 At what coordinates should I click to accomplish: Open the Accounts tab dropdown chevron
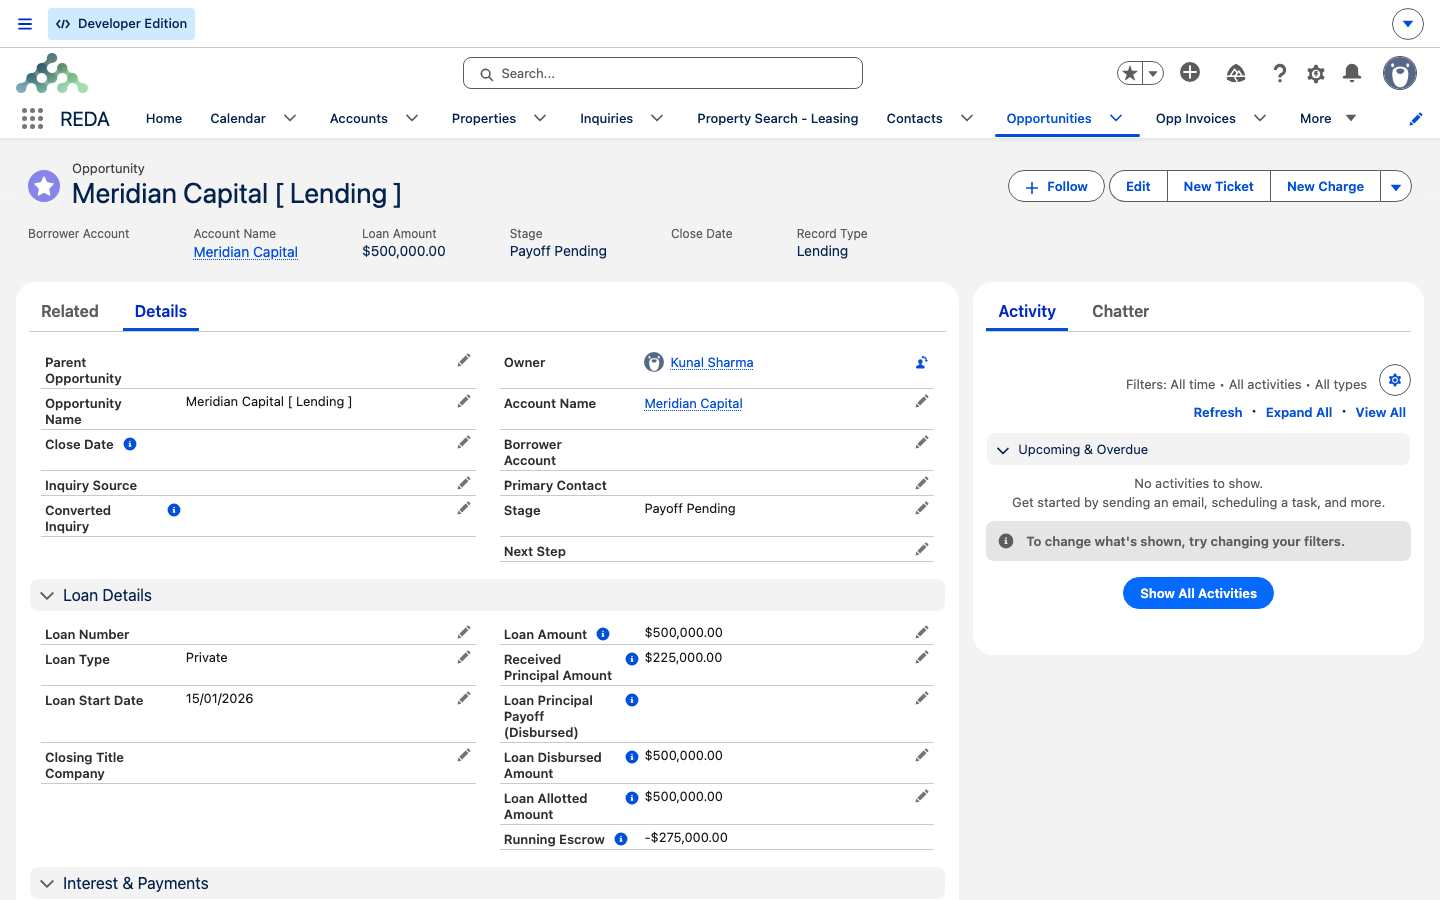412,118
